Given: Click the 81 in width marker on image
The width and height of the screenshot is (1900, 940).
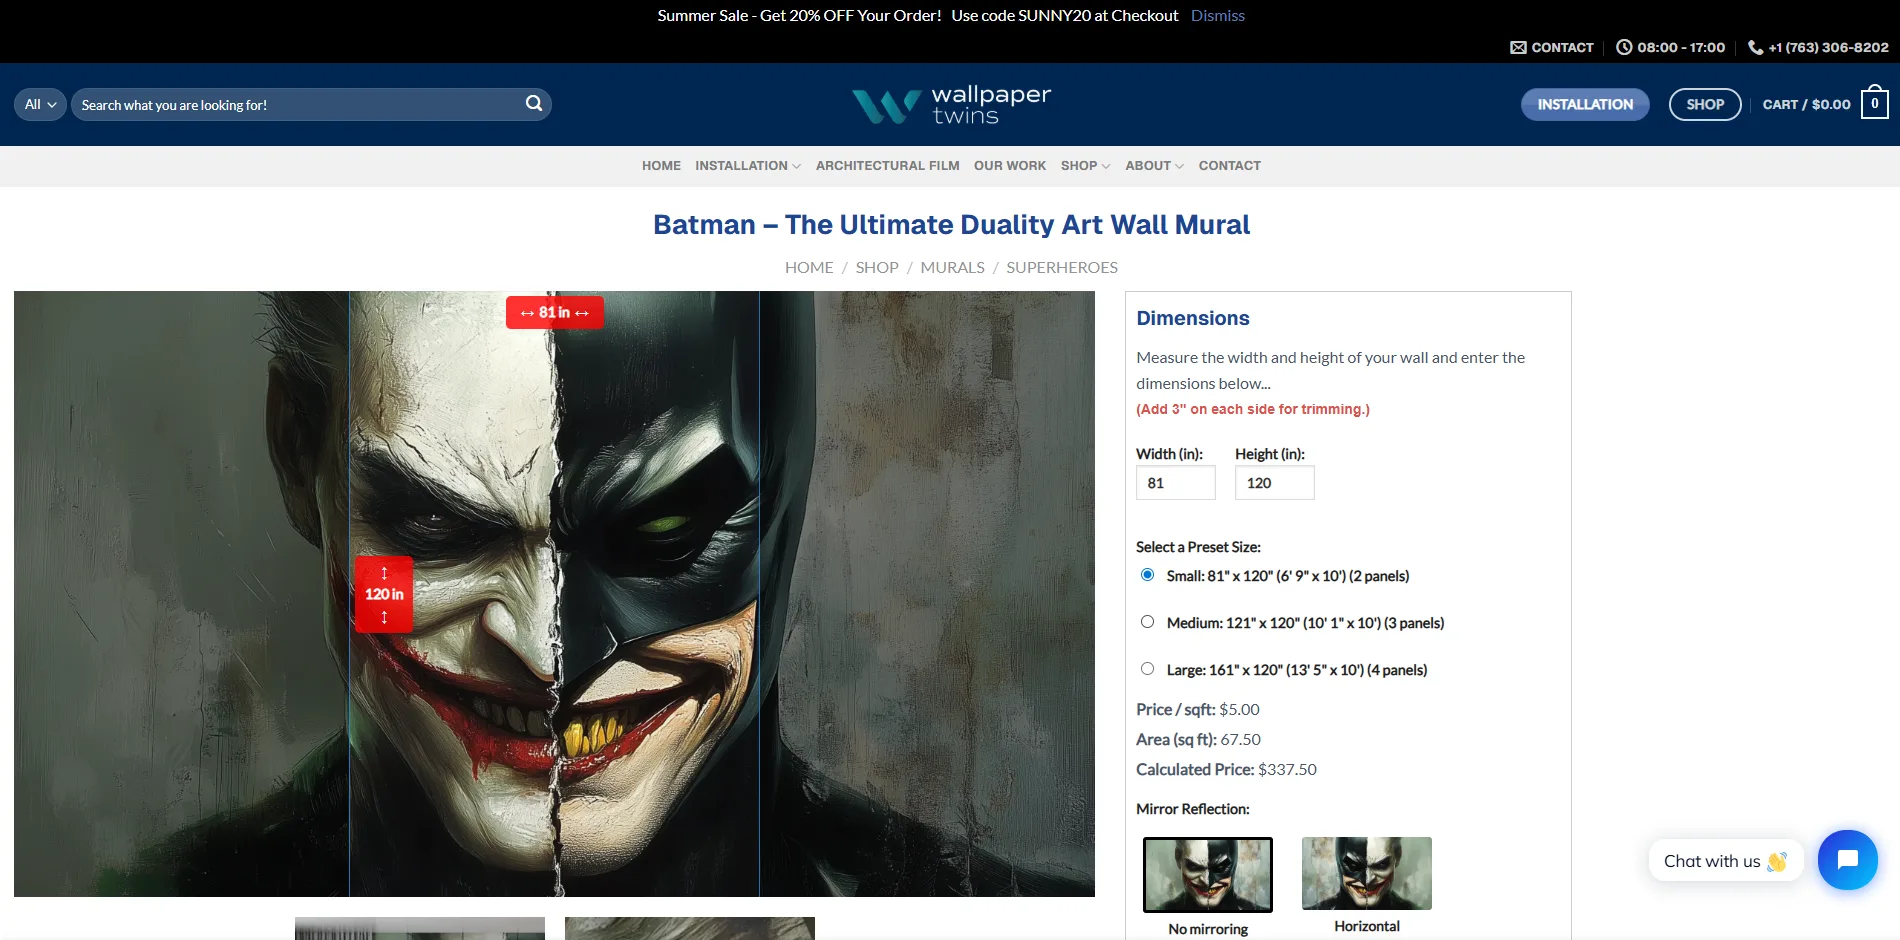Looking at the screenshot, I should [554, 313].
